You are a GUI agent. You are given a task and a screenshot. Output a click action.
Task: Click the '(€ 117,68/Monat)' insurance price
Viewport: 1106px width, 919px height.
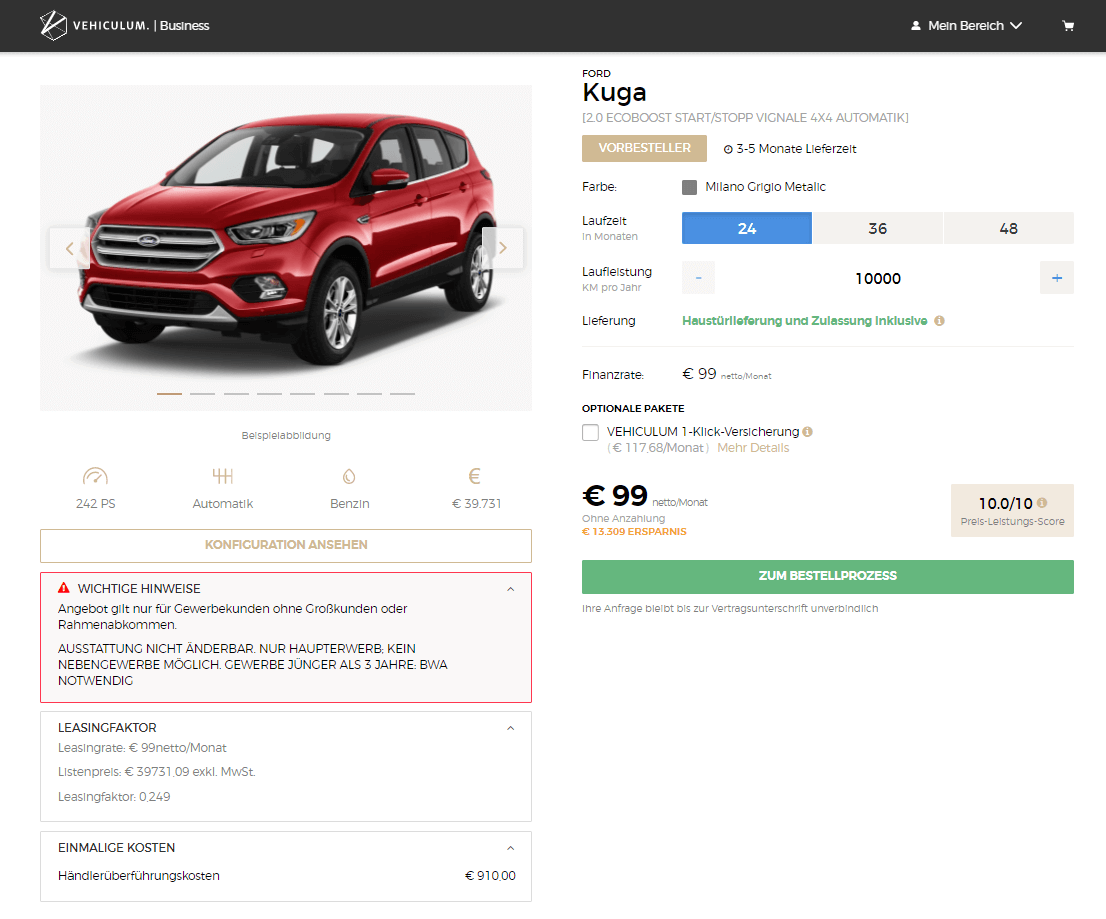coord(659,448)
